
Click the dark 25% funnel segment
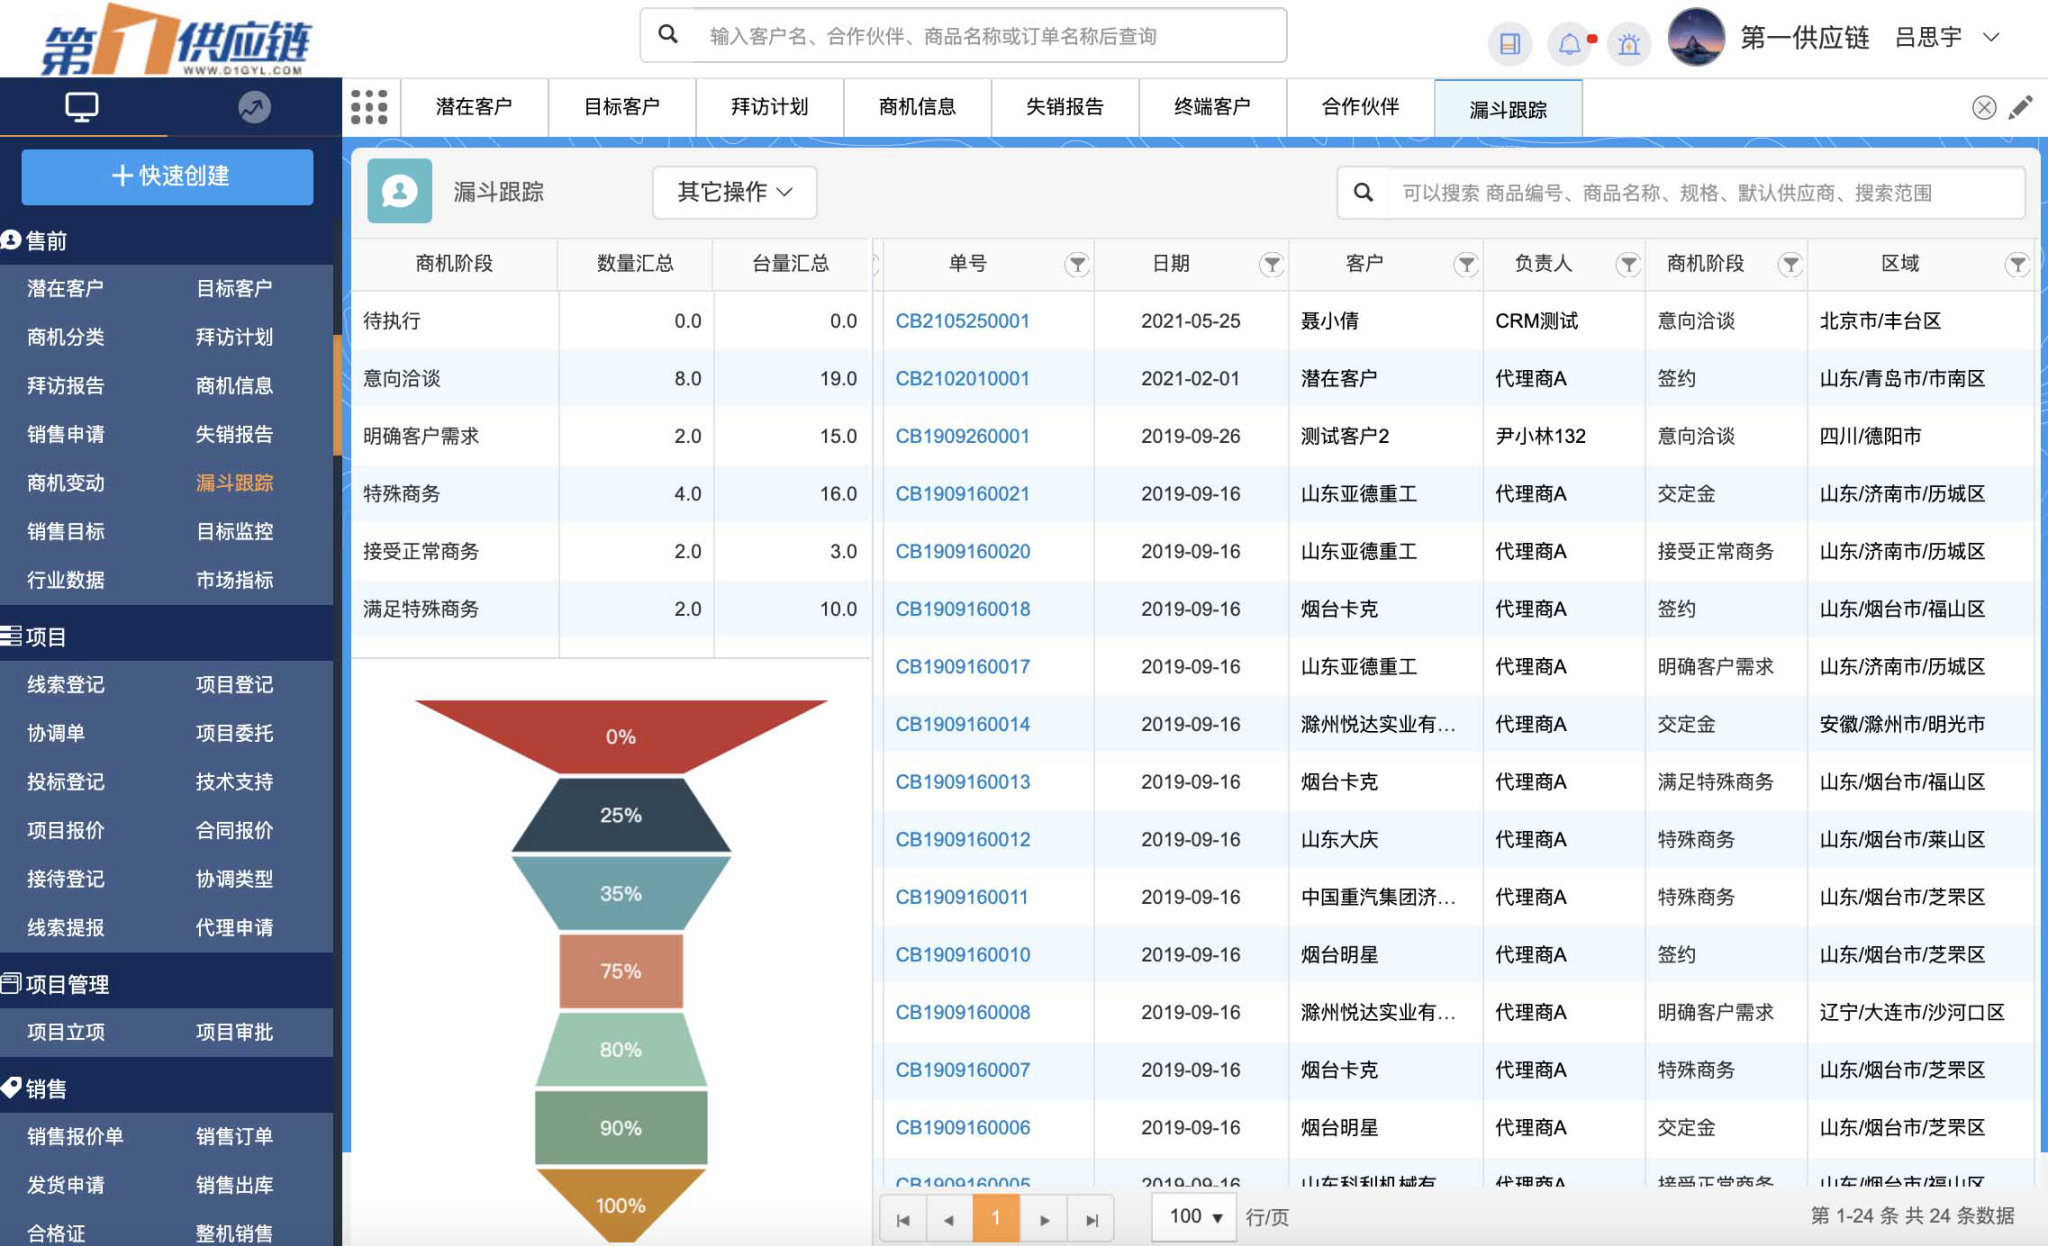coord(621,815)
